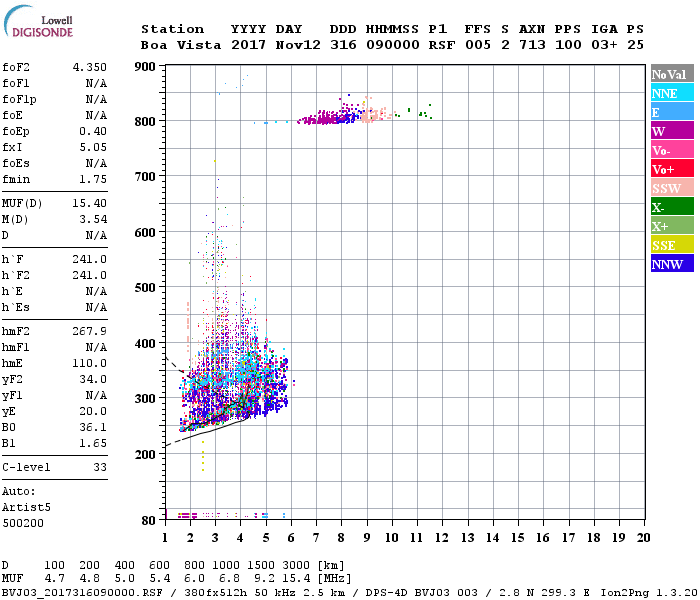Select the Vo+ red legend swatch

click(x=672, y=169)
